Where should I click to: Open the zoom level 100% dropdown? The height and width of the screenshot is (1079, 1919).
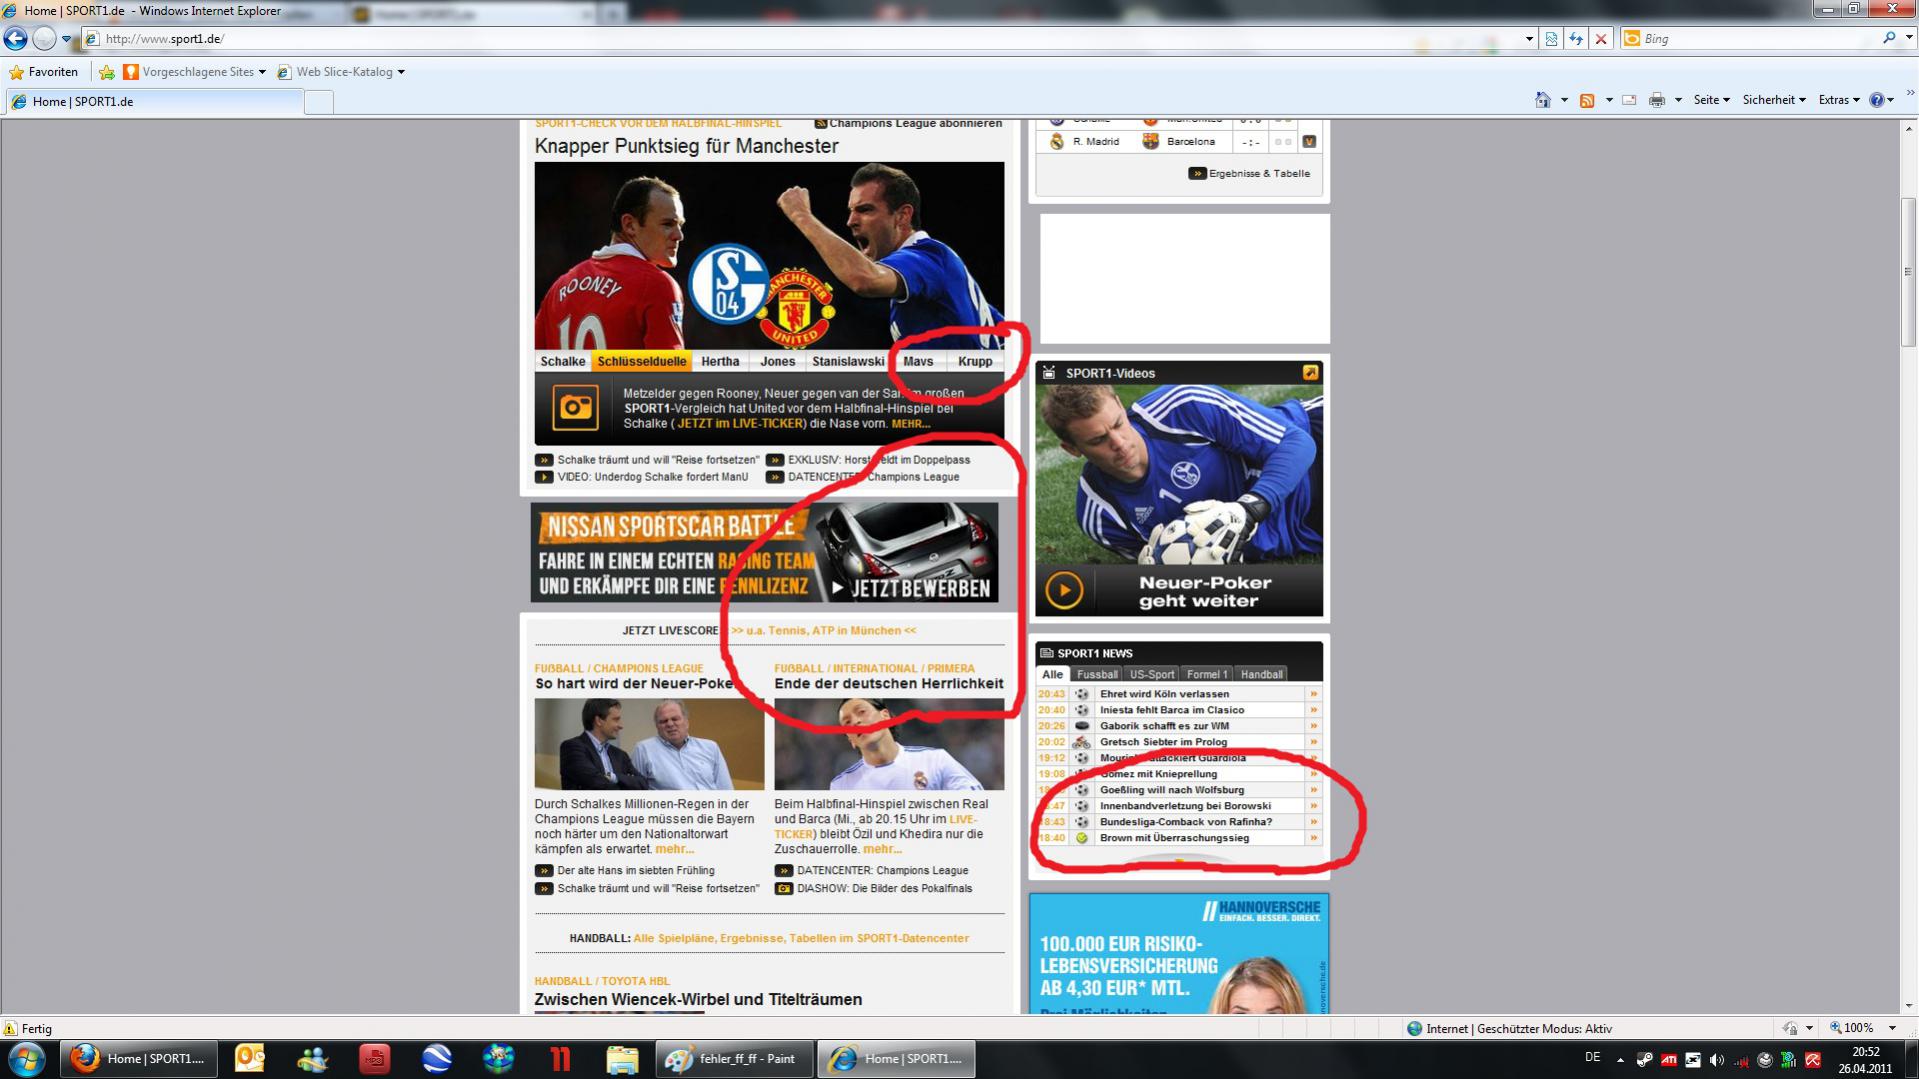[1892, 1028]
